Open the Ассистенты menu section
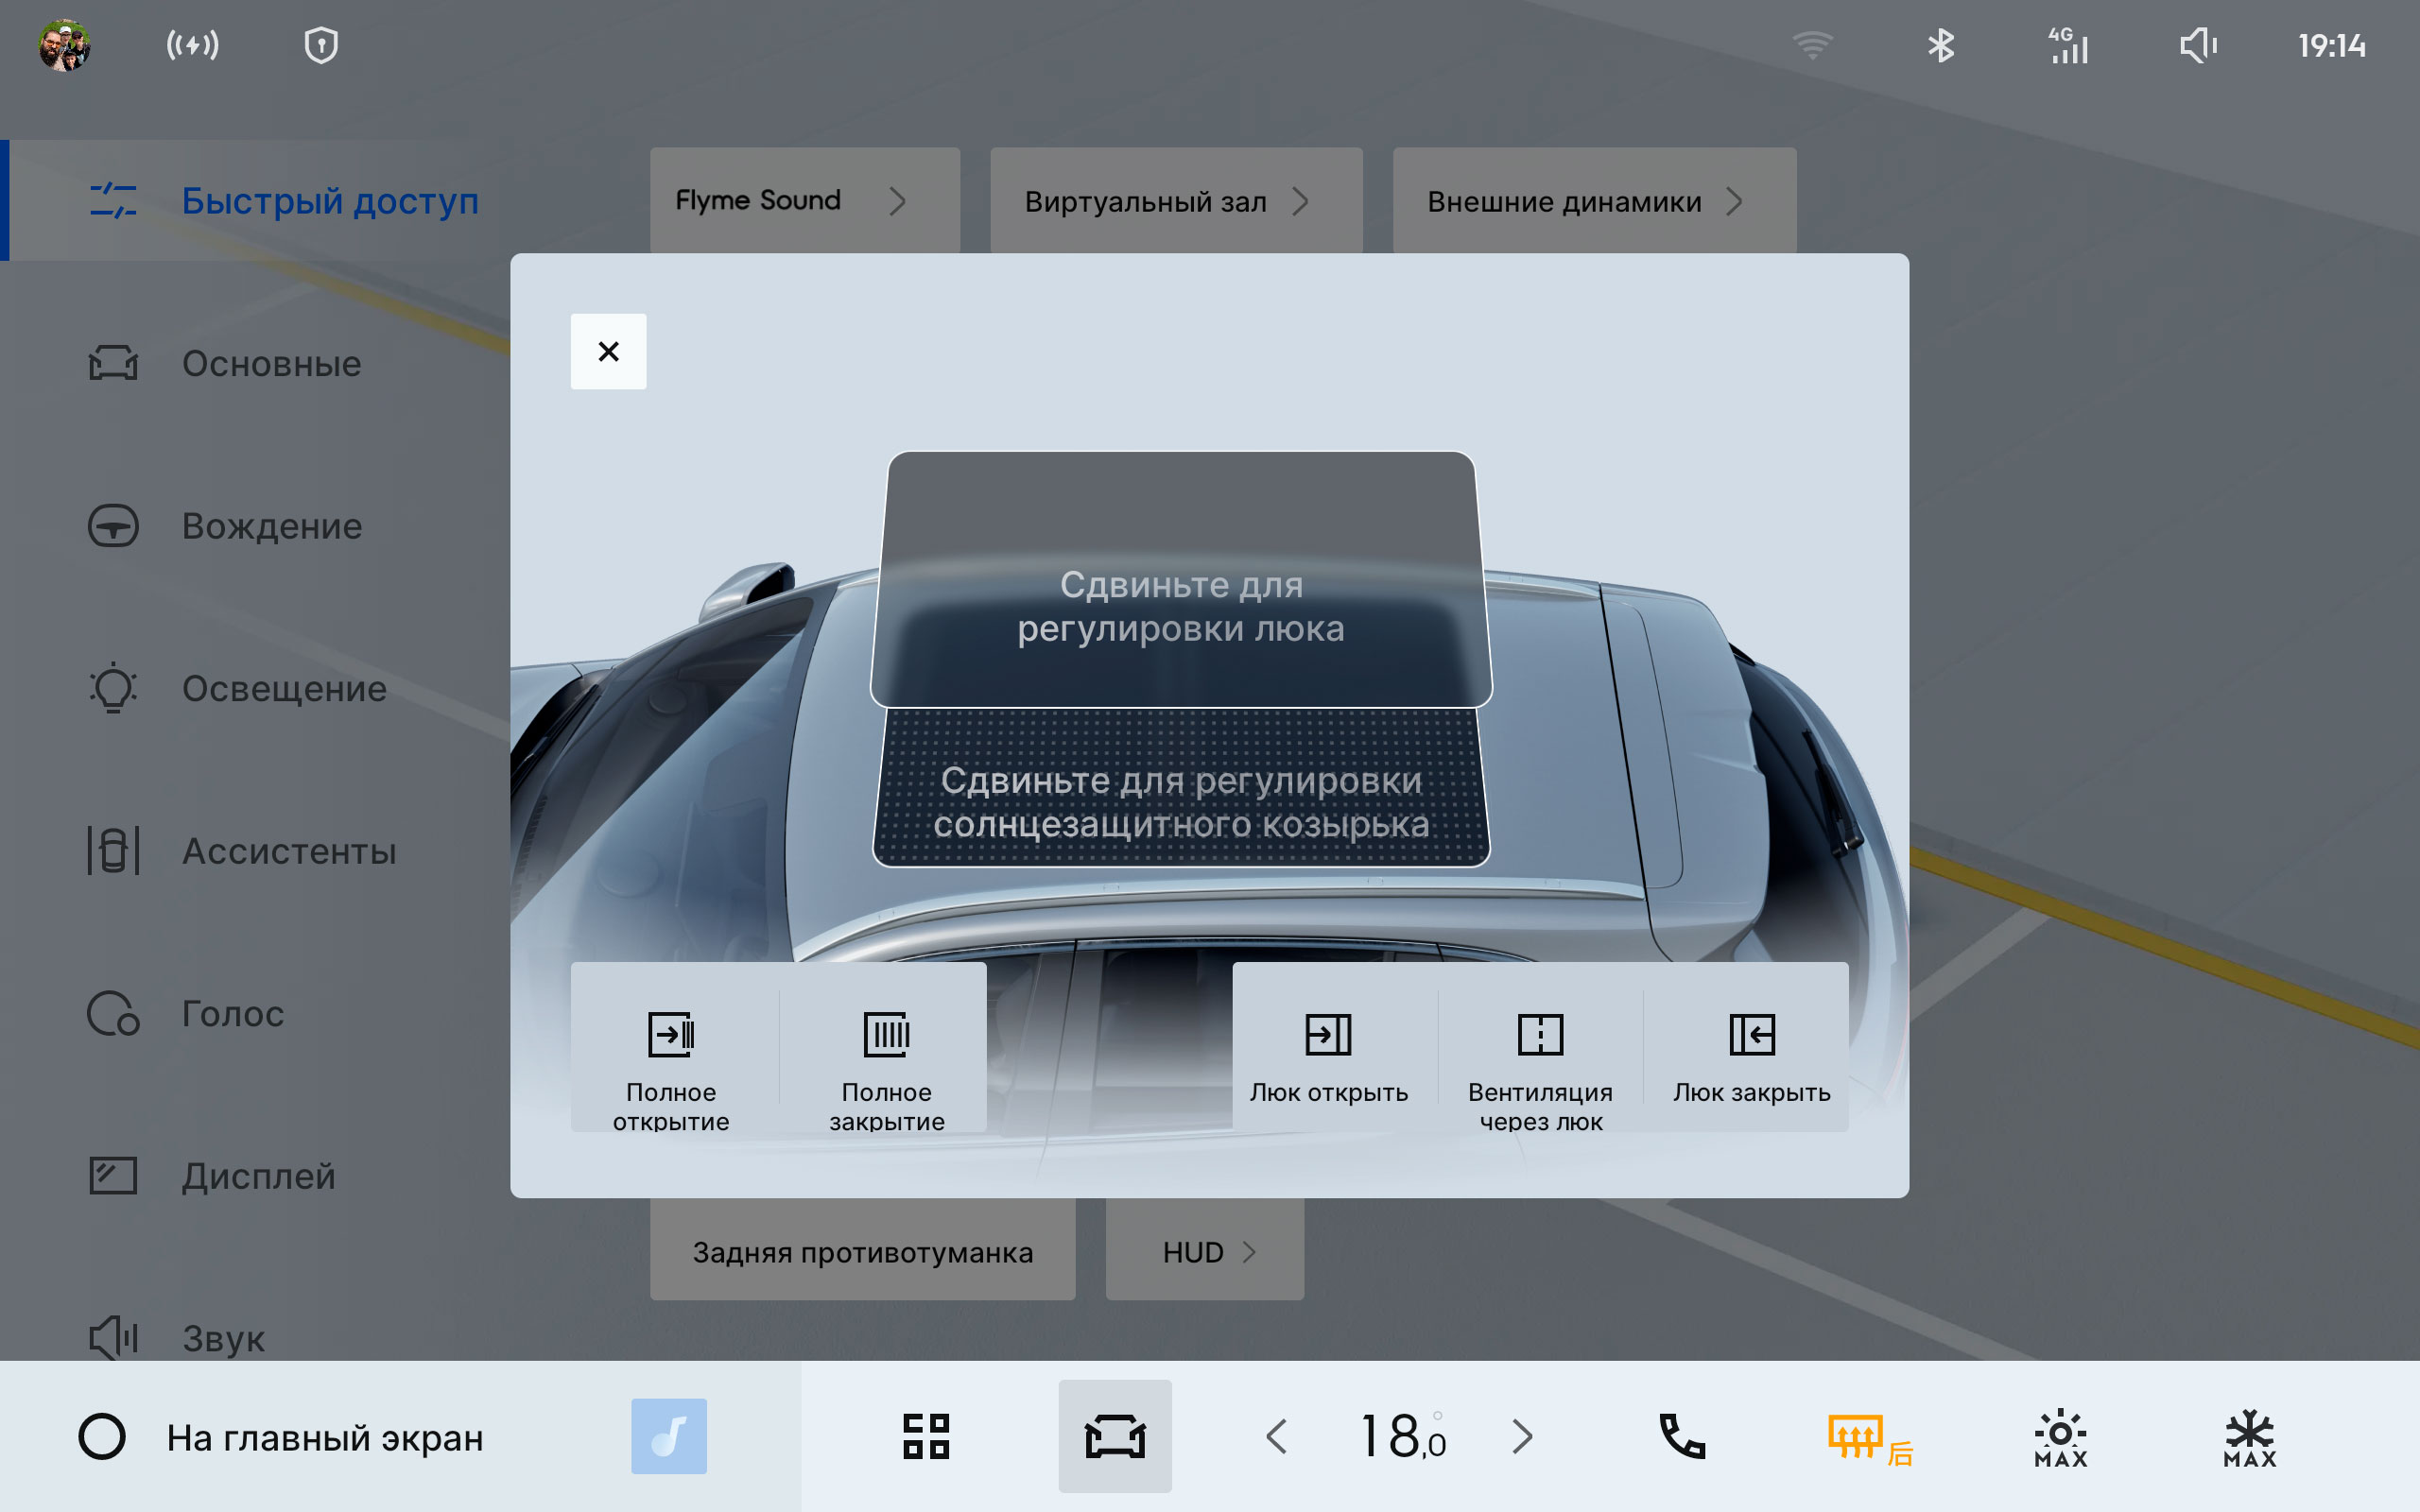2420x1512 pixels. (288, 851)
